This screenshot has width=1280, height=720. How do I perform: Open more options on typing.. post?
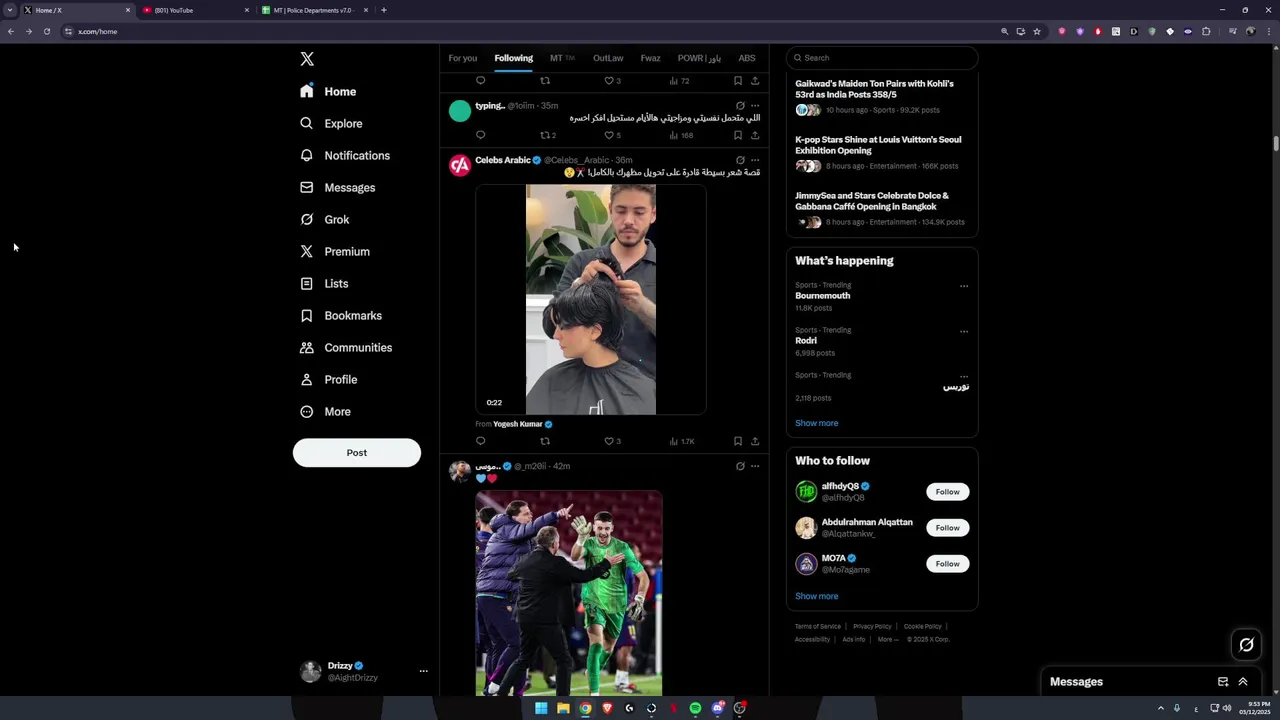755,105
